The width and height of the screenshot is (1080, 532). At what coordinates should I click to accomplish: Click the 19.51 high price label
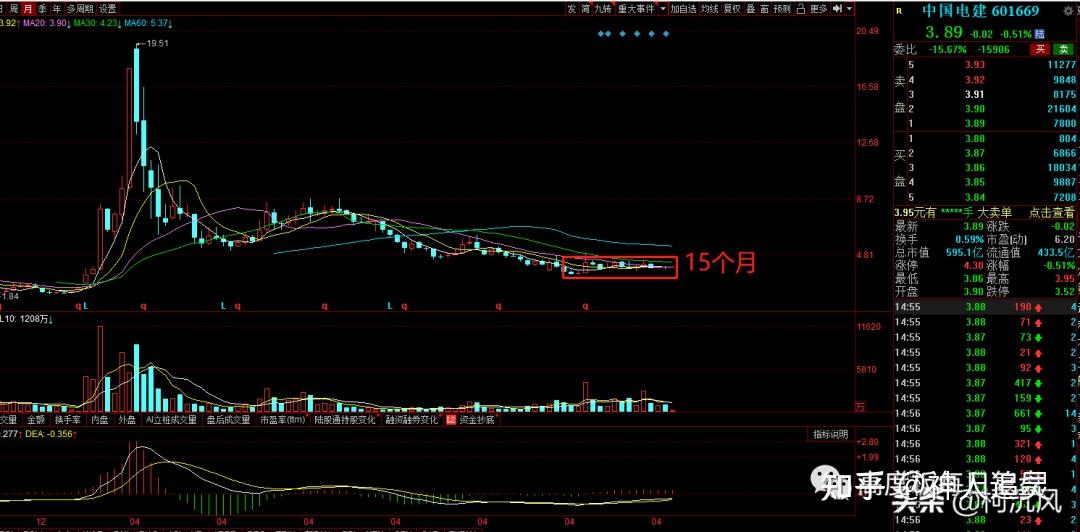(158, 43)
